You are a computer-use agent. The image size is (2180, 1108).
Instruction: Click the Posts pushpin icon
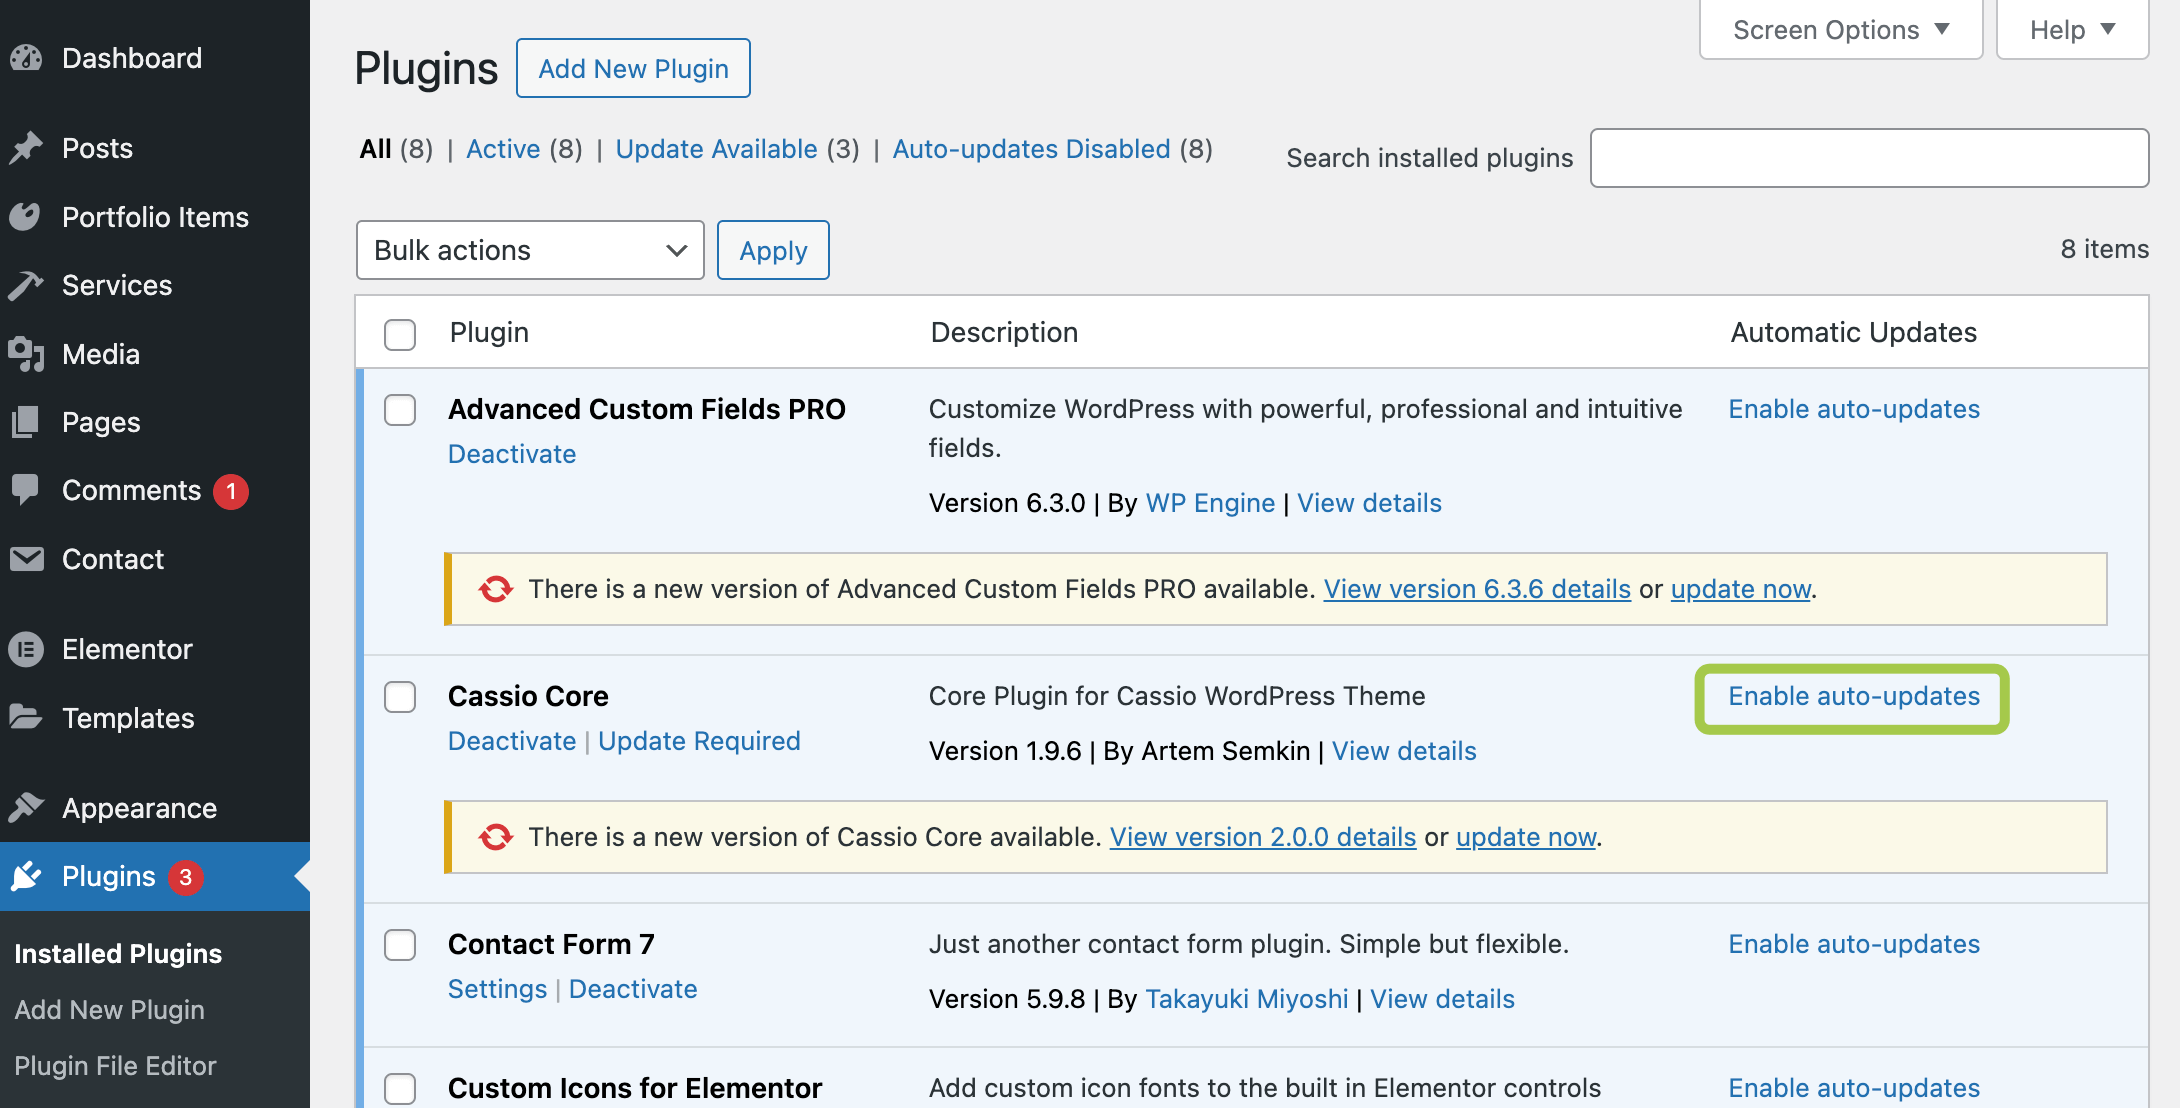(26, 148)
